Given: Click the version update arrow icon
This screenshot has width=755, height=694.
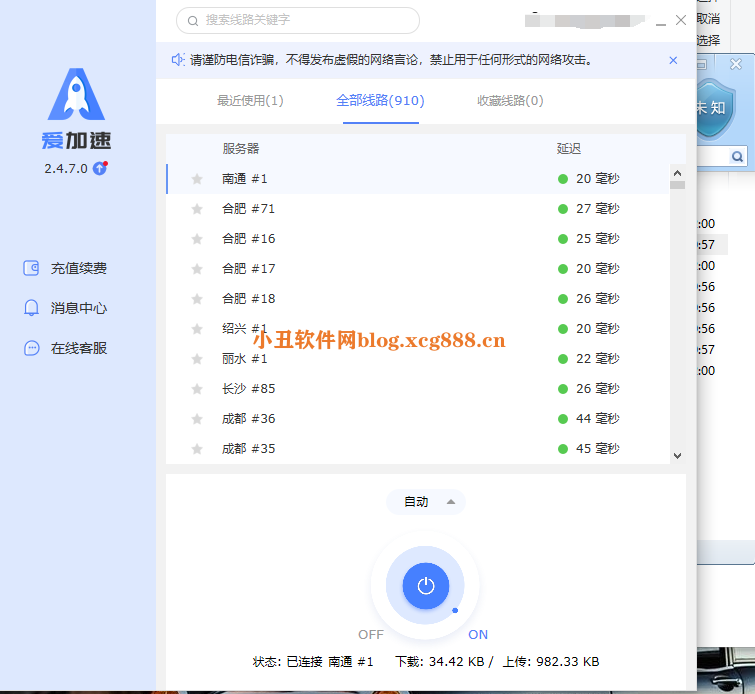Looking at the screenshot, I should pyautogui.click(x=100, y=169).
